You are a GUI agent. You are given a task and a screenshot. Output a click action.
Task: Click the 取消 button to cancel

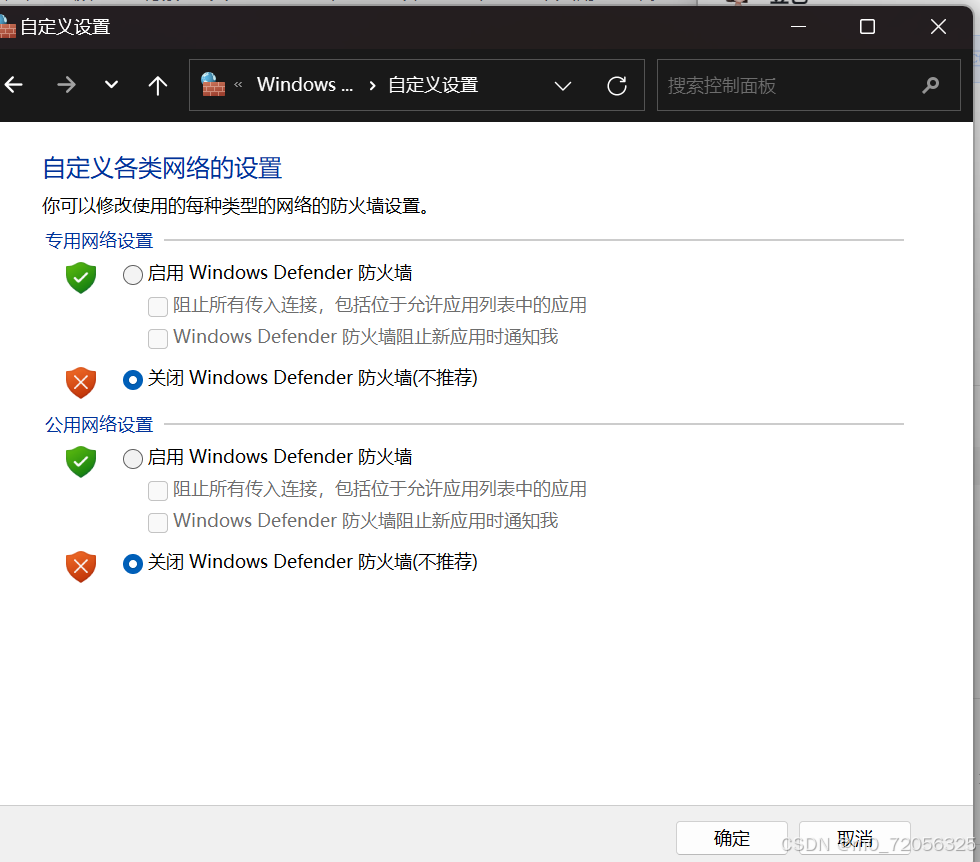[854, 838]
